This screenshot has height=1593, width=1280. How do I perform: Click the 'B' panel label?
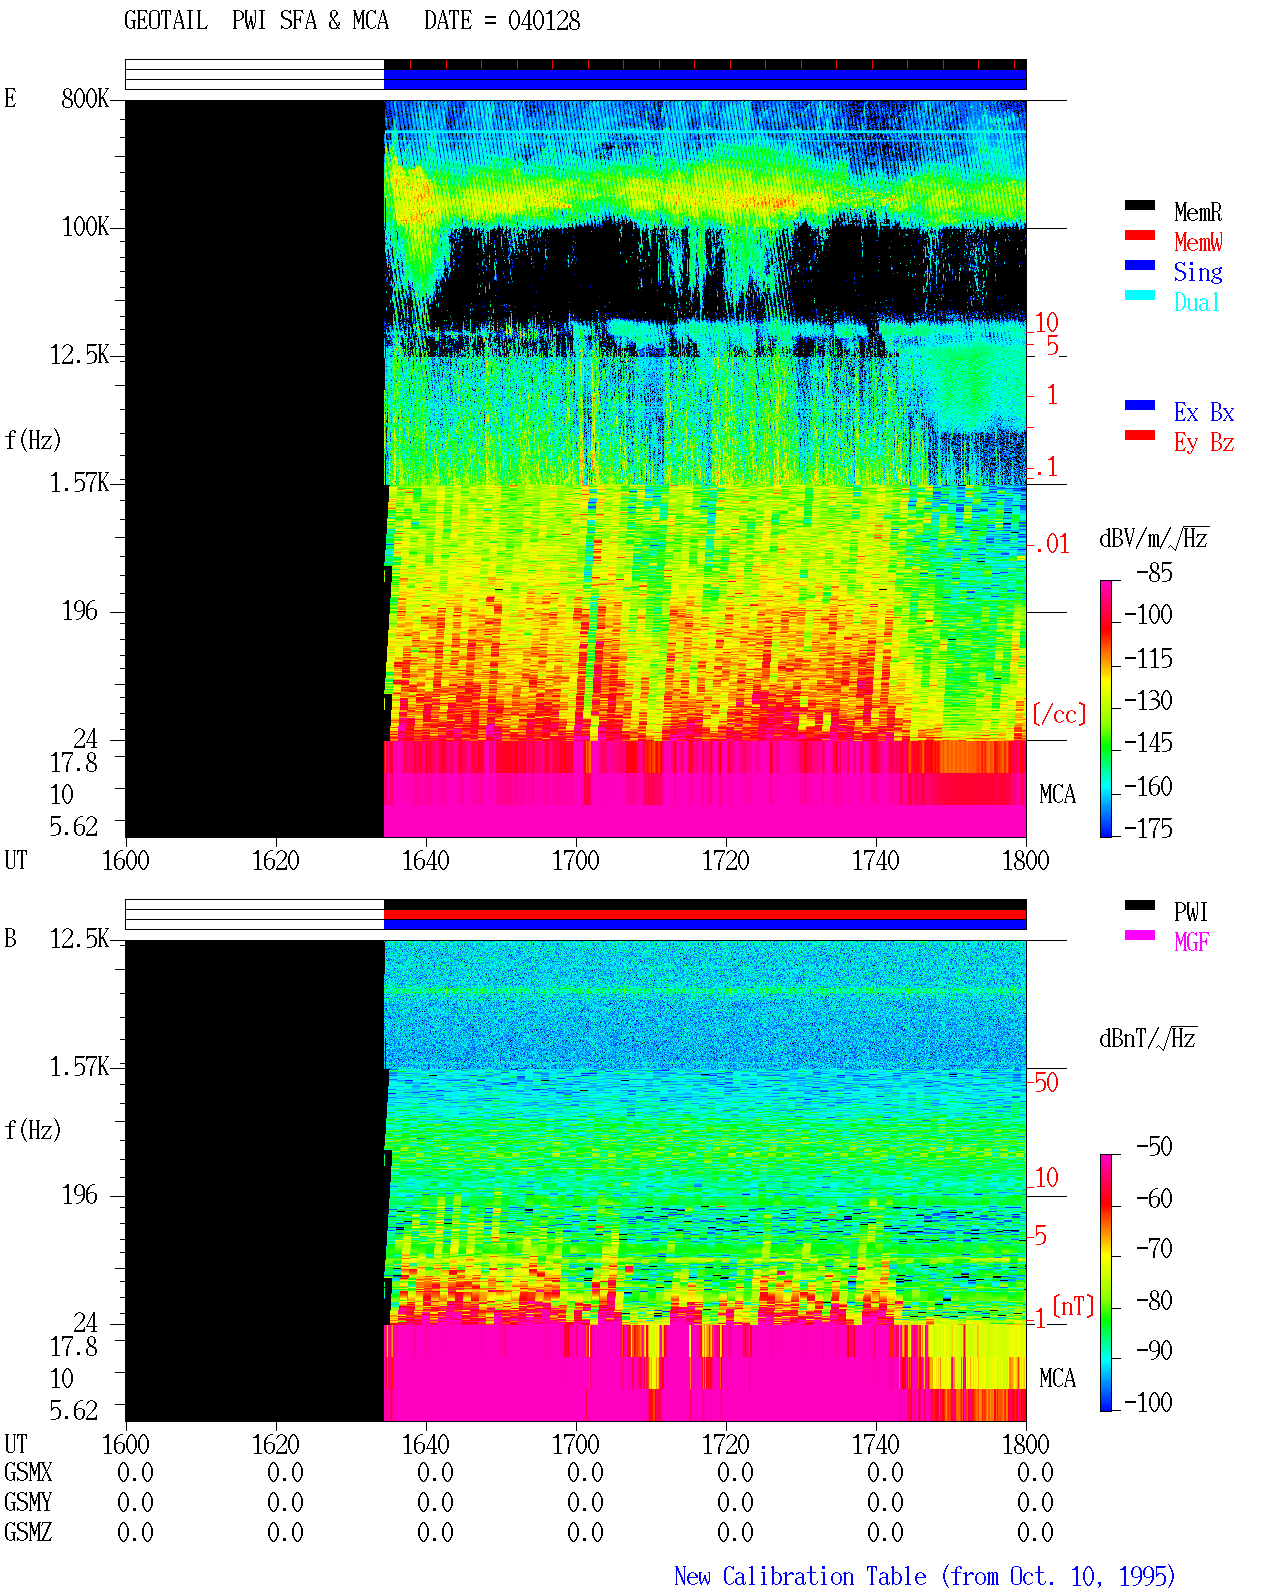(x=10, y=939)
